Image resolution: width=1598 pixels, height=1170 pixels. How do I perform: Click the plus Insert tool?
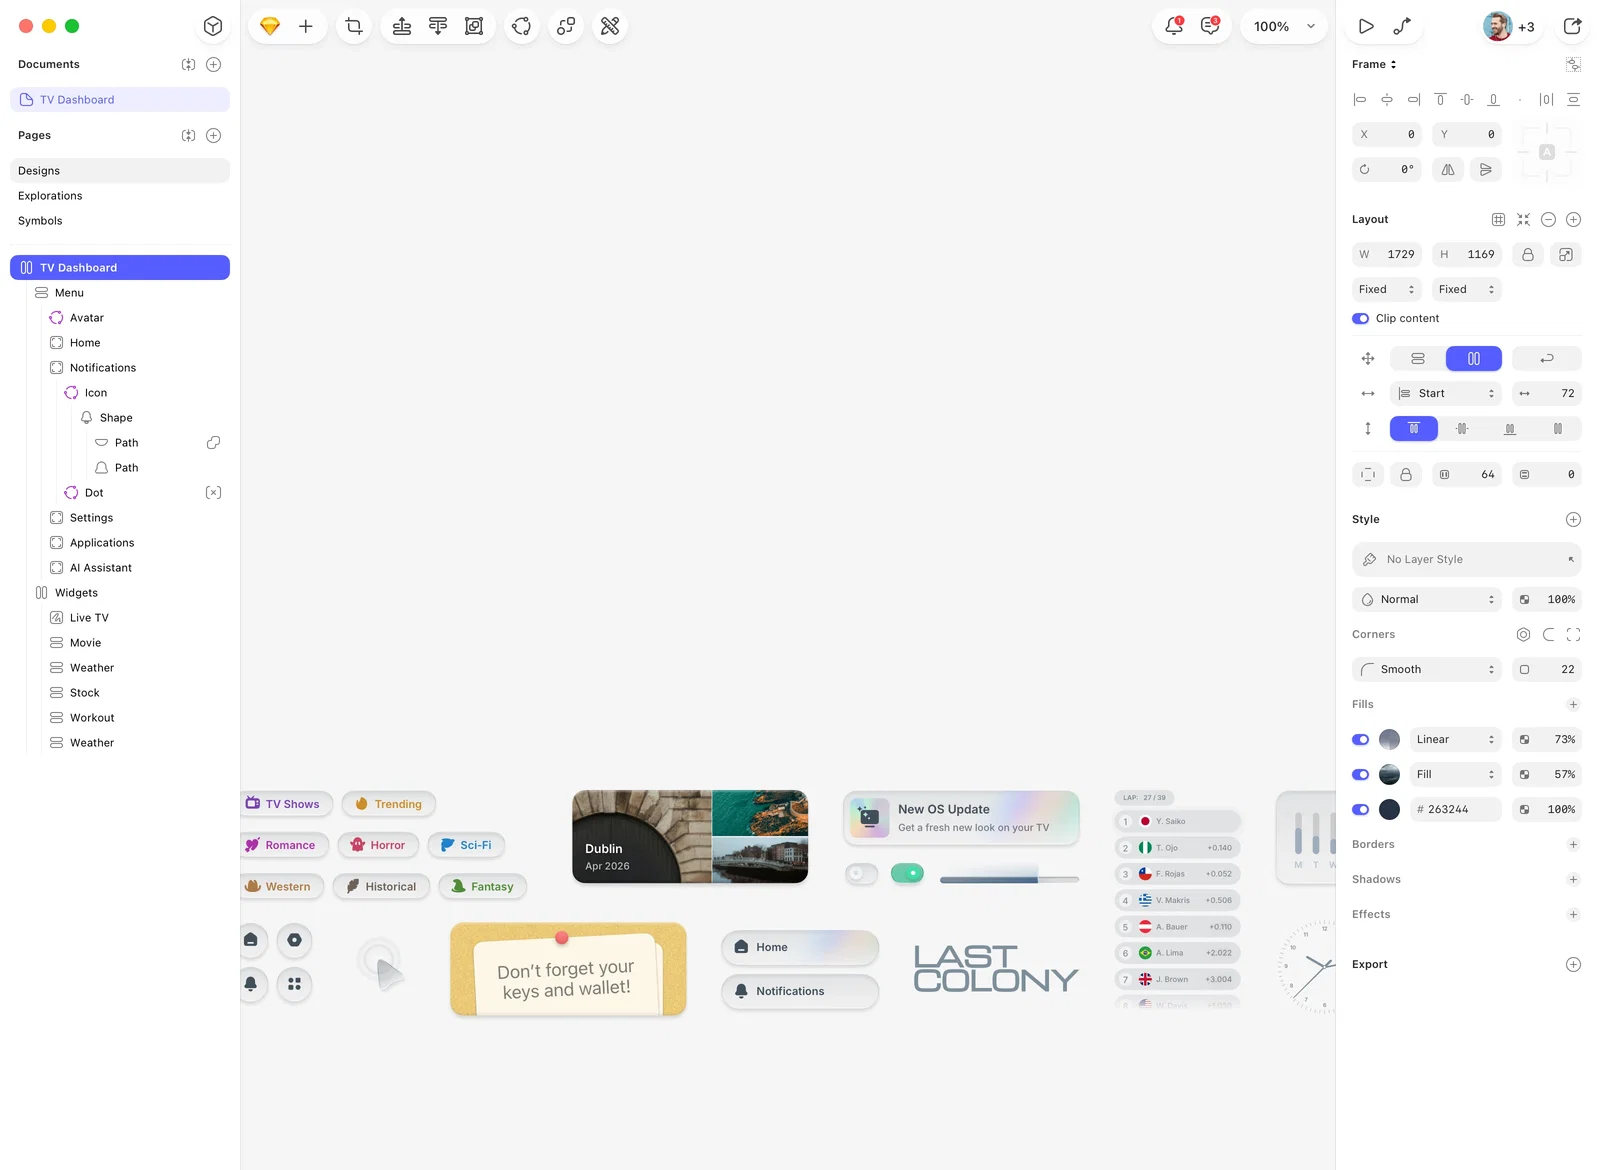click(x=306, y=26)
